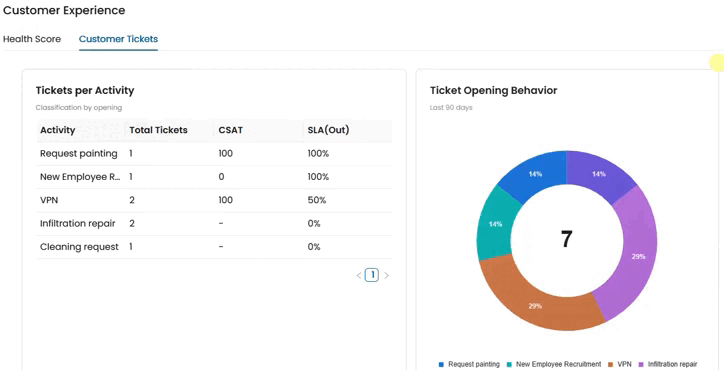Select the truncated New Employee R... row
The height and width of the screenshot is (370, 724).
pos(214,177)
